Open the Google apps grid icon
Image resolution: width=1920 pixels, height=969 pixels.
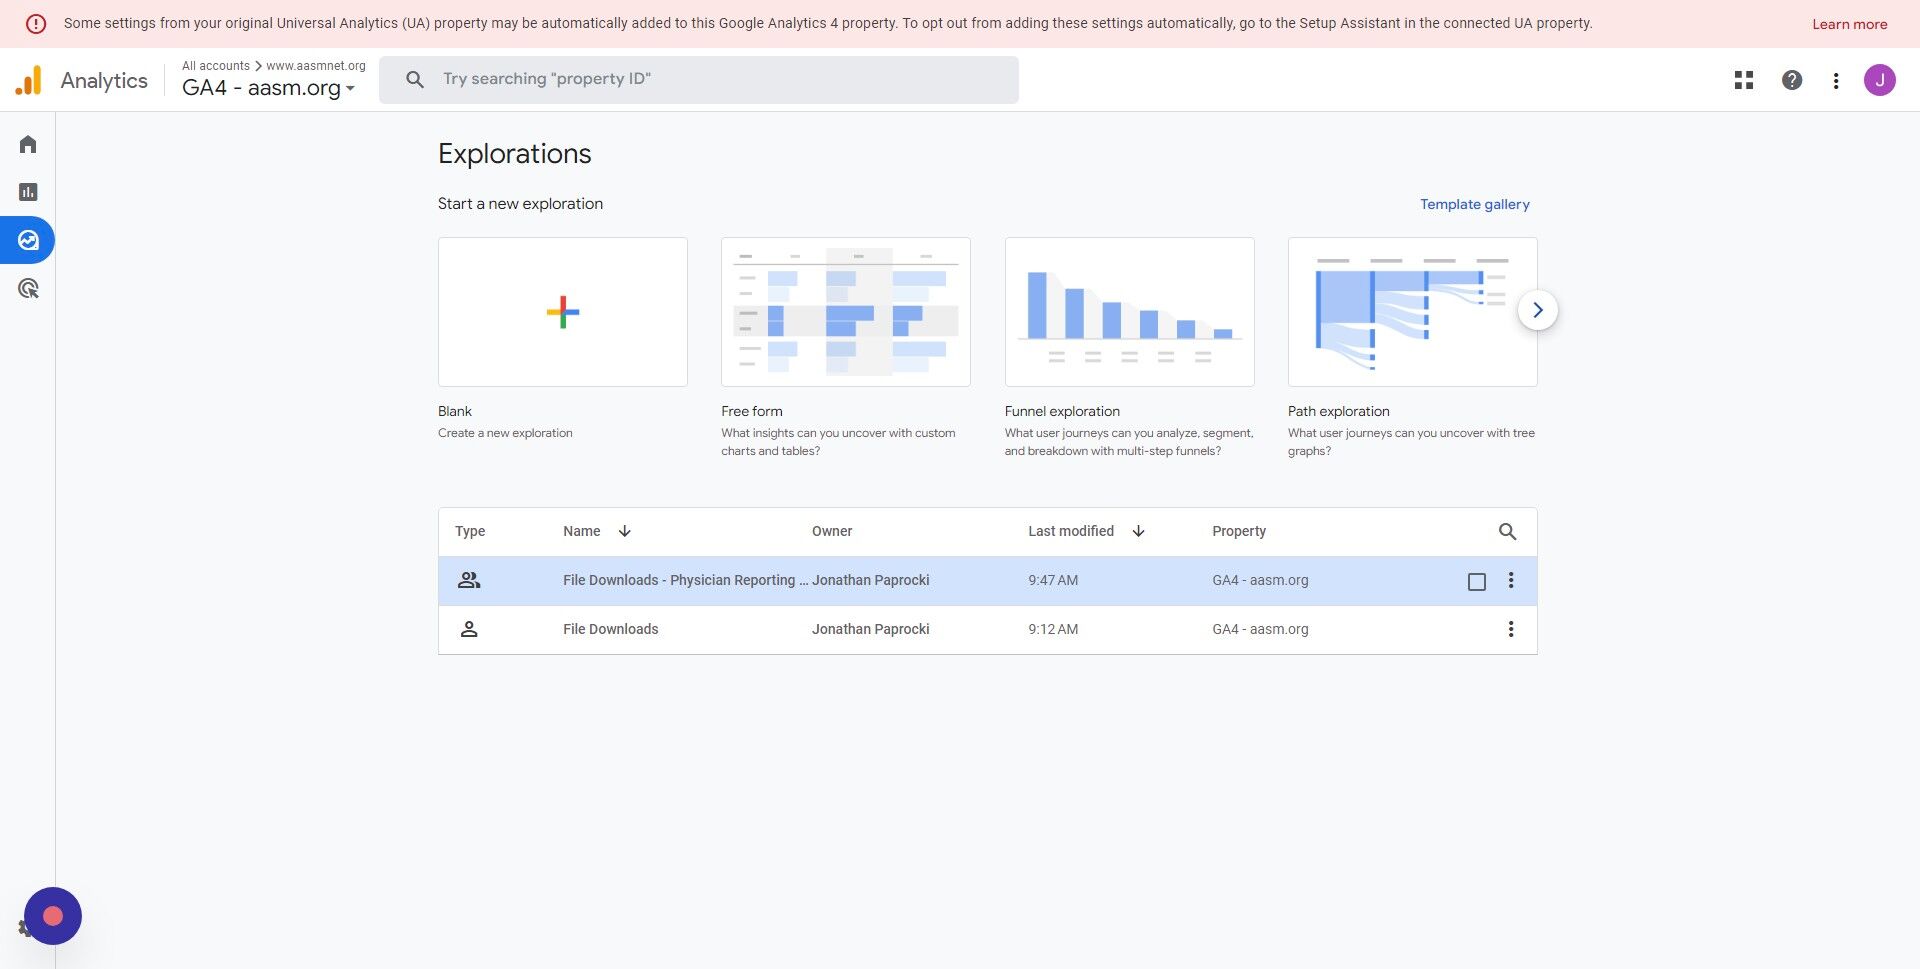[1744, 80]
